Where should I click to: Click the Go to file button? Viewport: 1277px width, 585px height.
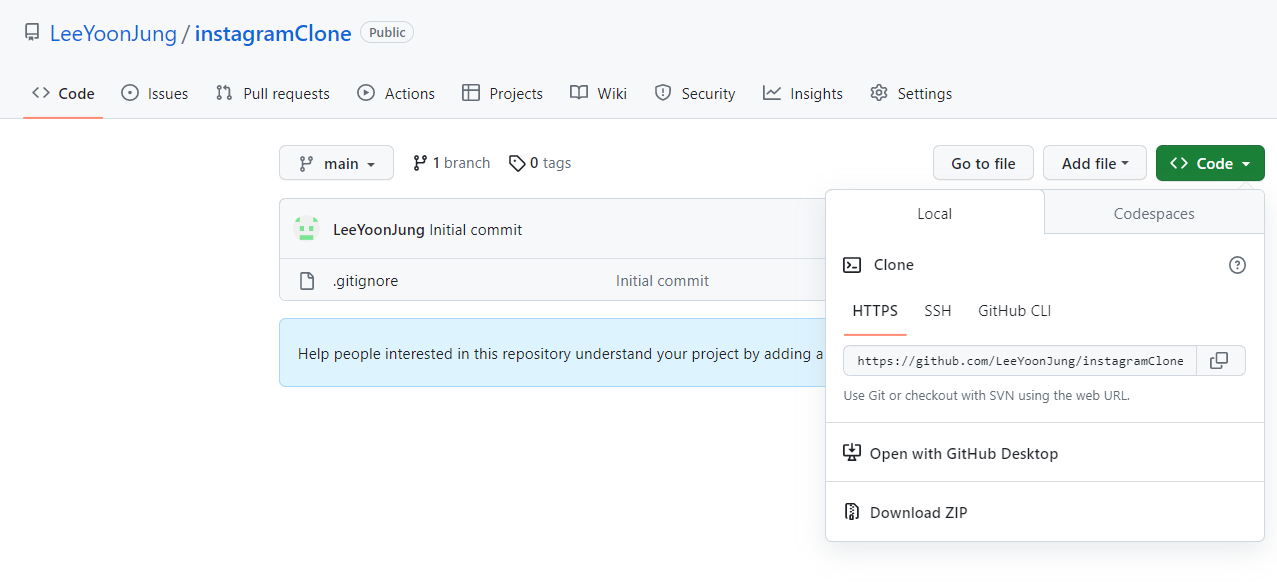tap(983, 163)
